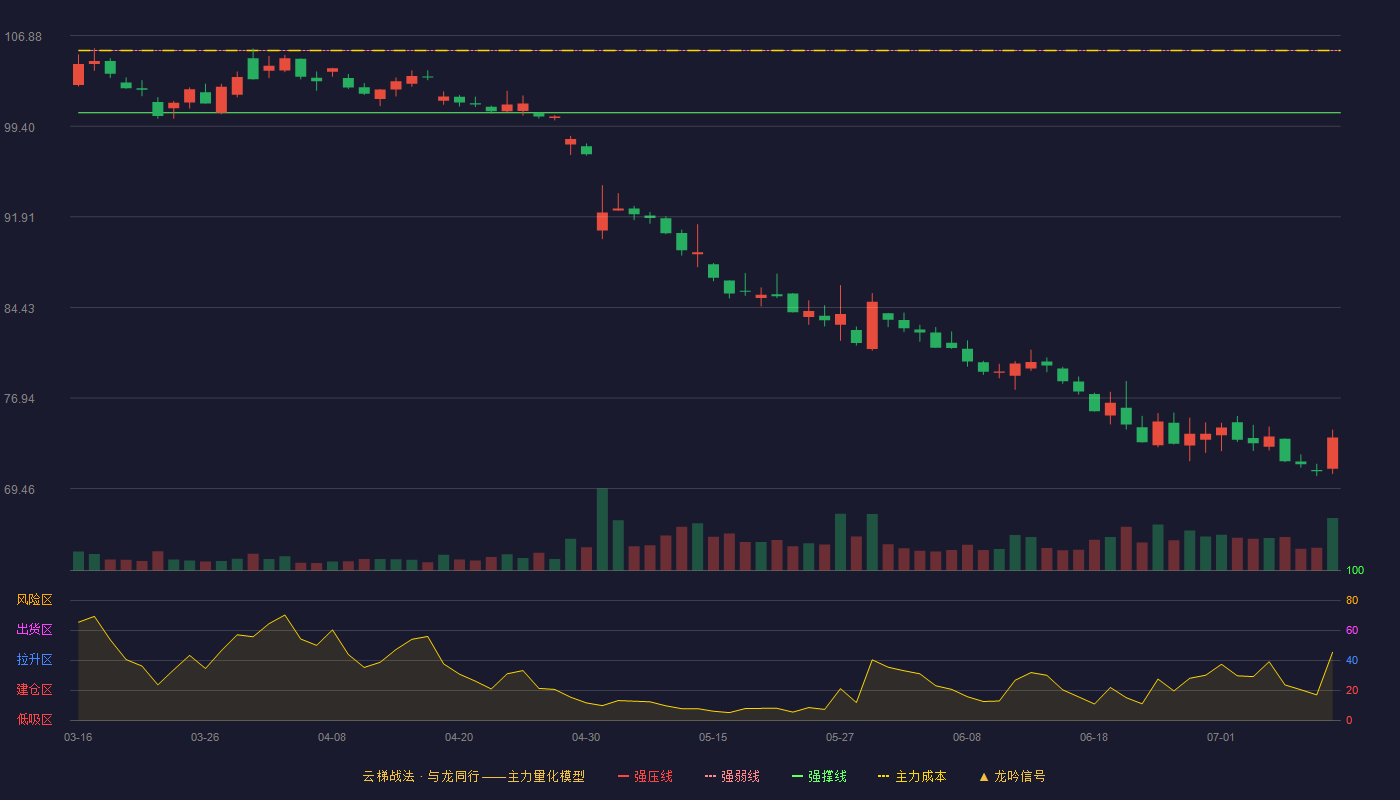
Task: Toggle the 主力成本 legend entry
Action: (x=911, y=776)
